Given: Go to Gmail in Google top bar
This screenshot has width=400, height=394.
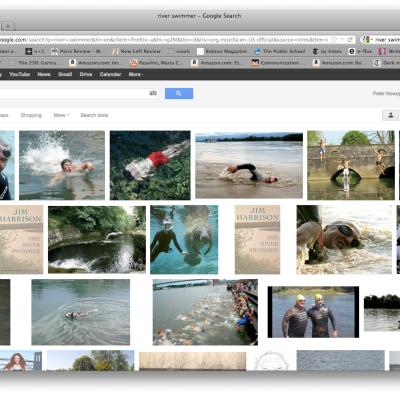Looking at the screenshot, I should (x=65, y=74).
